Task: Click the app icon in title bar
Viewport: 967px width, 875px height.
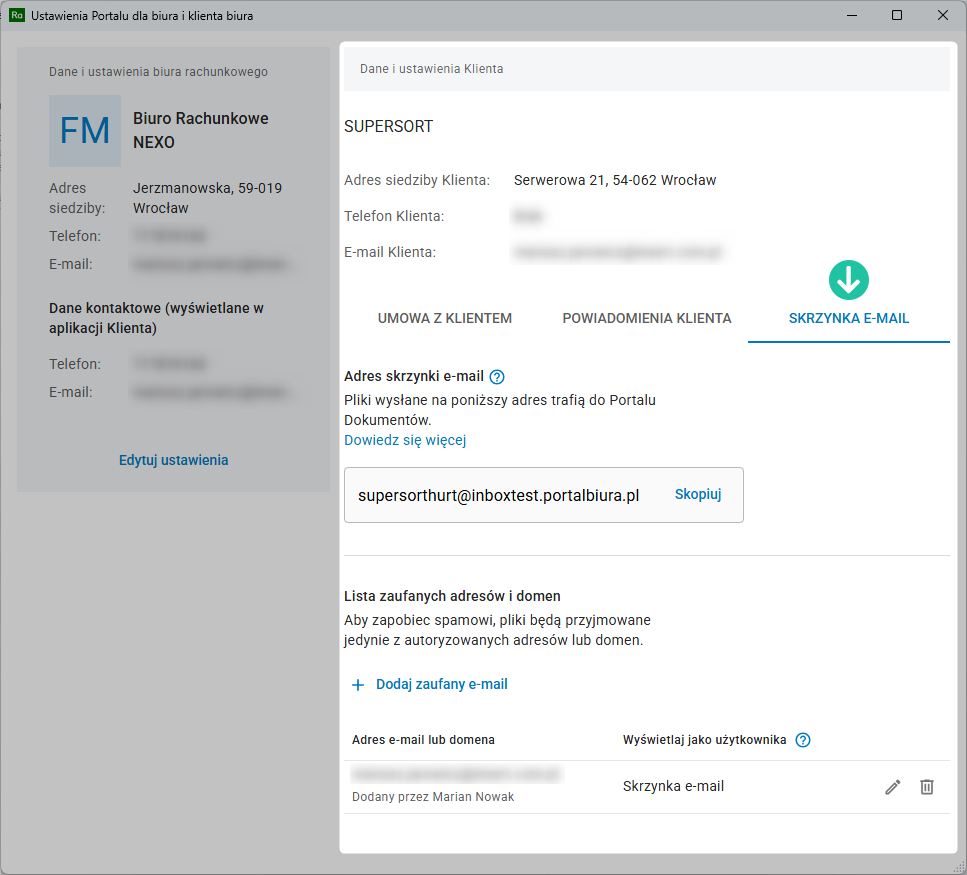Action: tap(16, 16)
